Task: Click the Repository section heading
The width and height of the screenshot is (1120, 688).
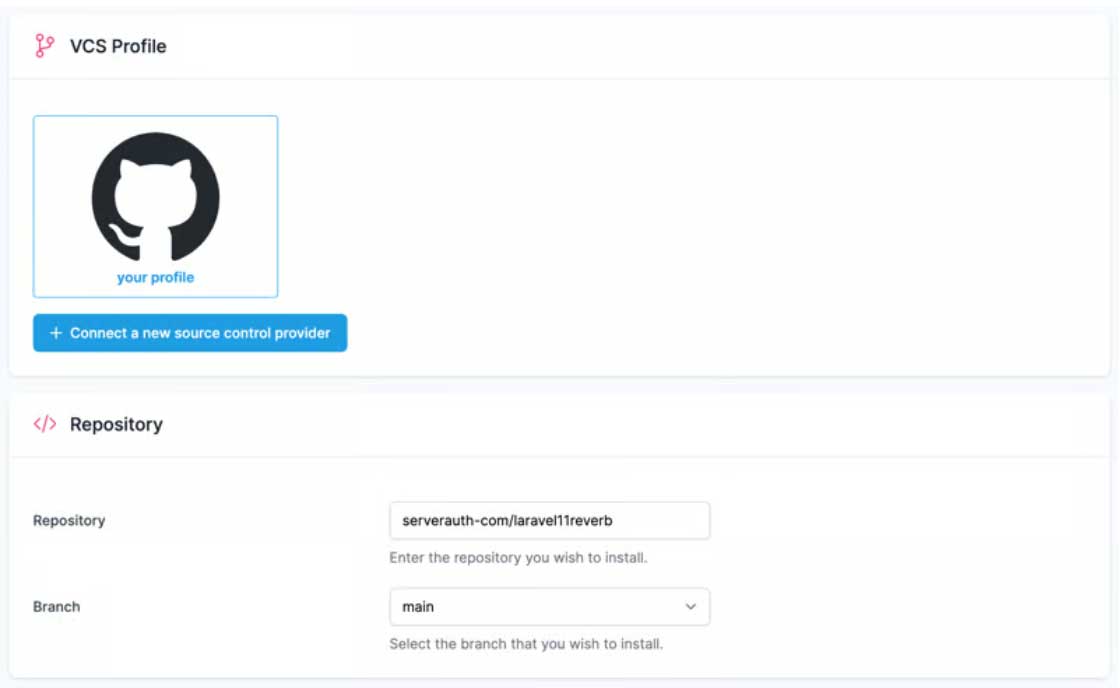Action: 116,424
